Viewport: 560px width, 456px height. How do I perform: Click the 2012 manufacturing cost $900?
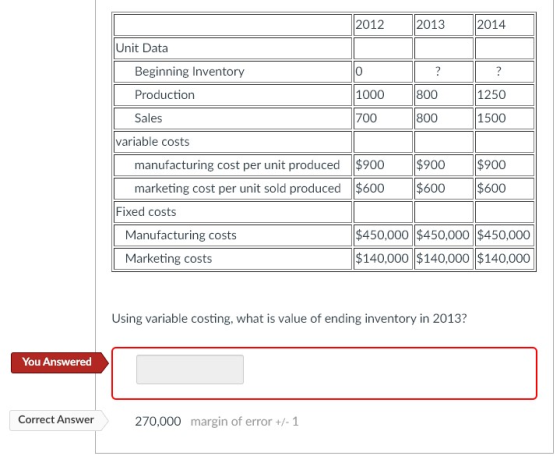[370, 165]
